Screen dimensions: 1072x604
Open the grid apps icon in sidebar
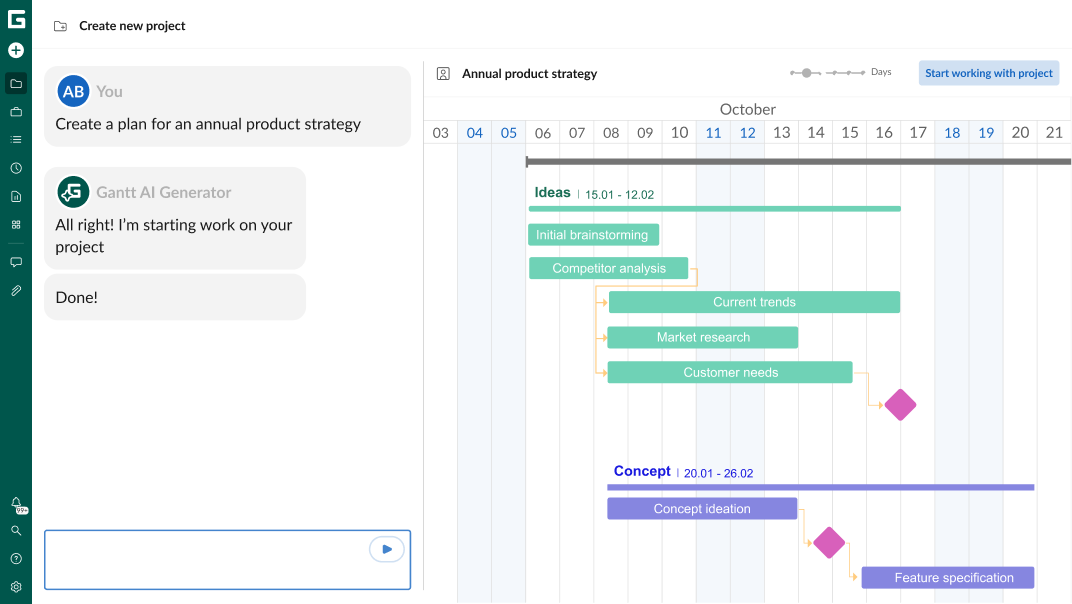(x=16, y=225)
